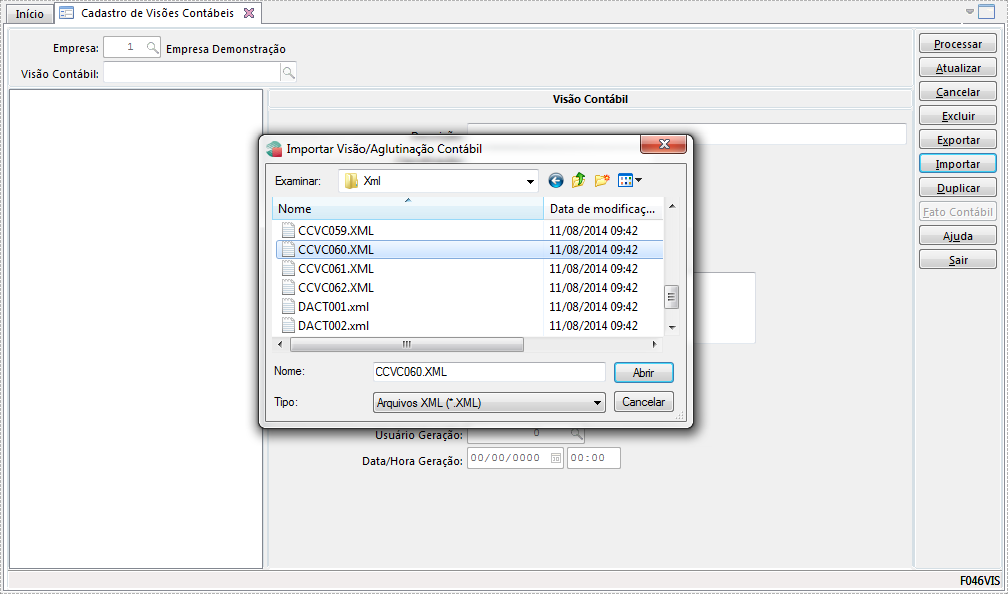Open small dropdown arrow at top right
Viewport: 1008px width, 594px height.
970,12
